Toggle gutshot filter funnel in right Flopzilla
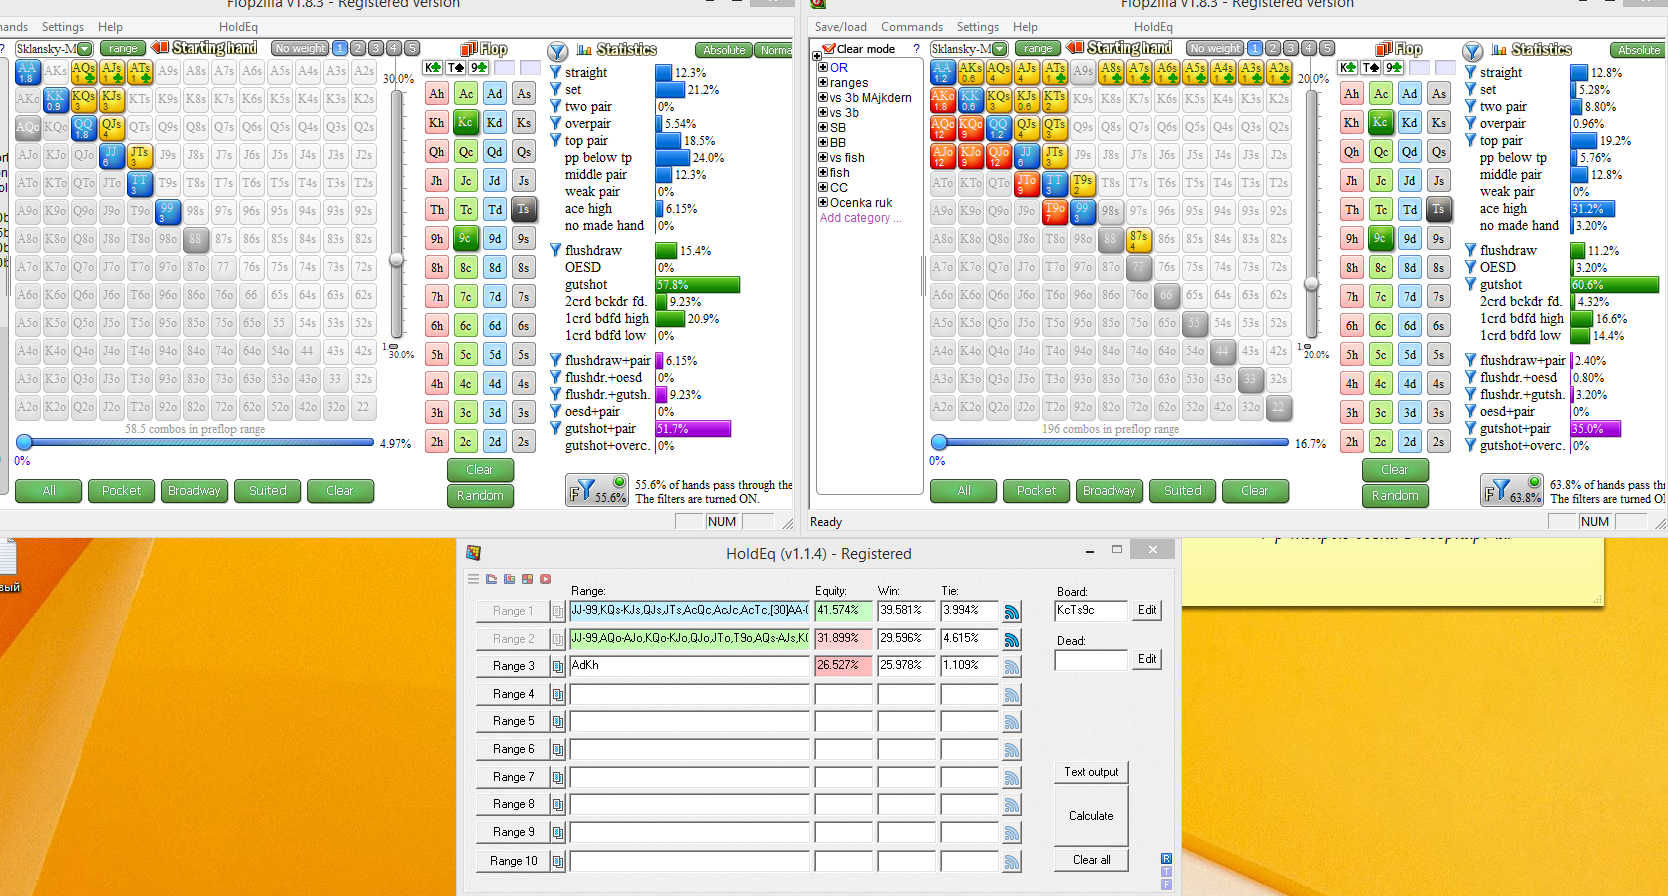This screenshot has height=896, width=1668. 1471,284
